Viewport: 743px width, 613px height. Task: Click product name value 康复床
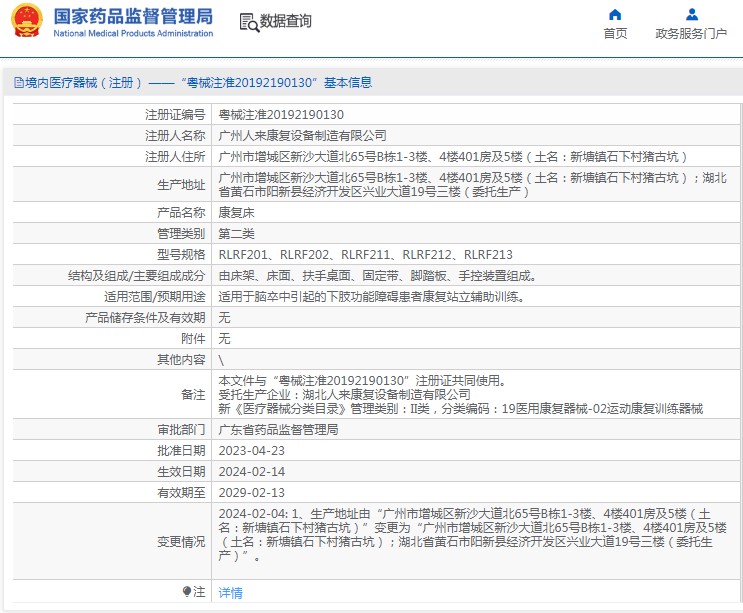coord(235,212)
